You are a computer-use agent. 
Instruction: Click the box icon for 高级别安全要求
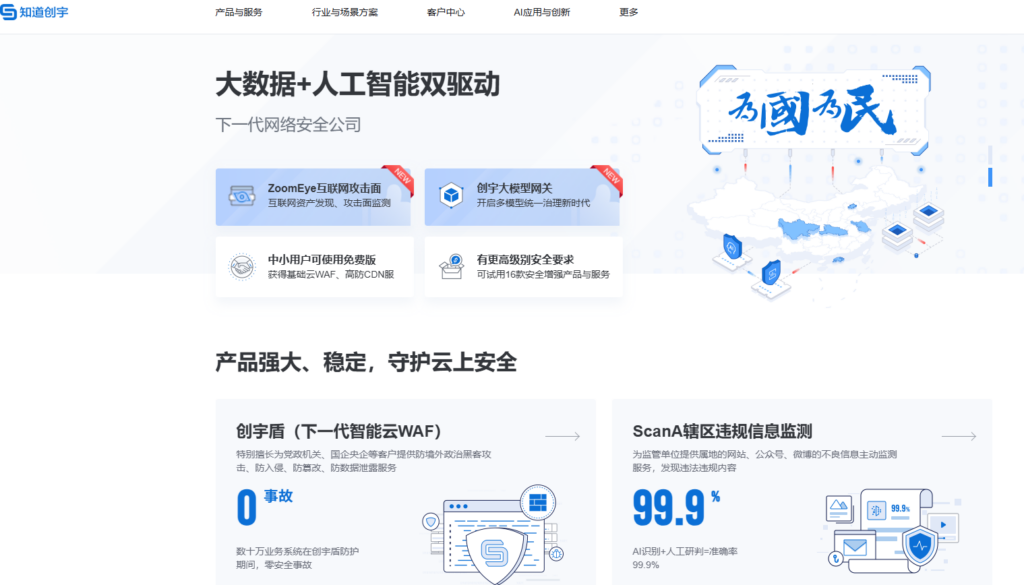[451, 266]
